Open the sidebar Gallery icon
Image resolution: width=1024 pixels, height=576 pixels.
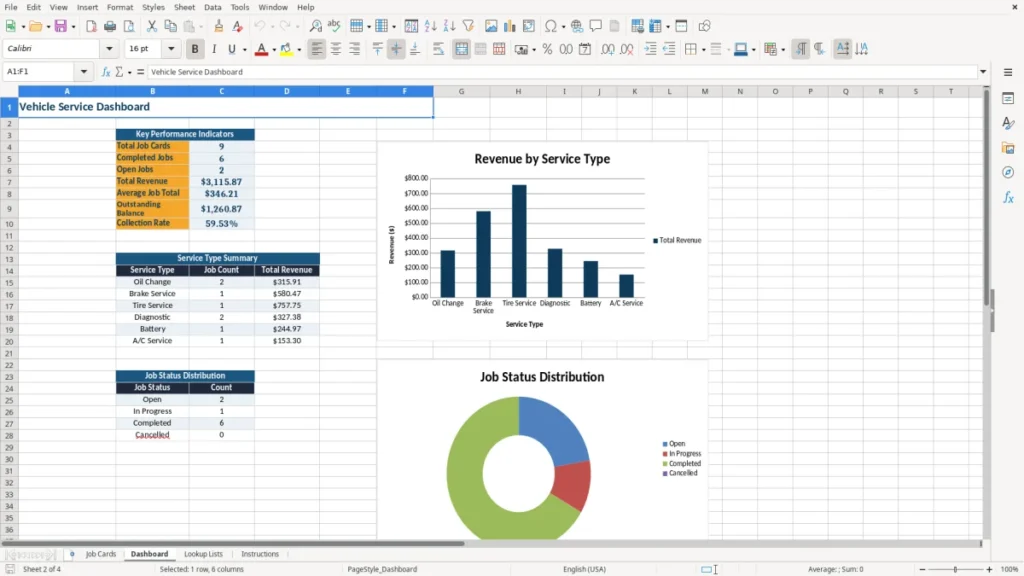[x=1008, y=148]
